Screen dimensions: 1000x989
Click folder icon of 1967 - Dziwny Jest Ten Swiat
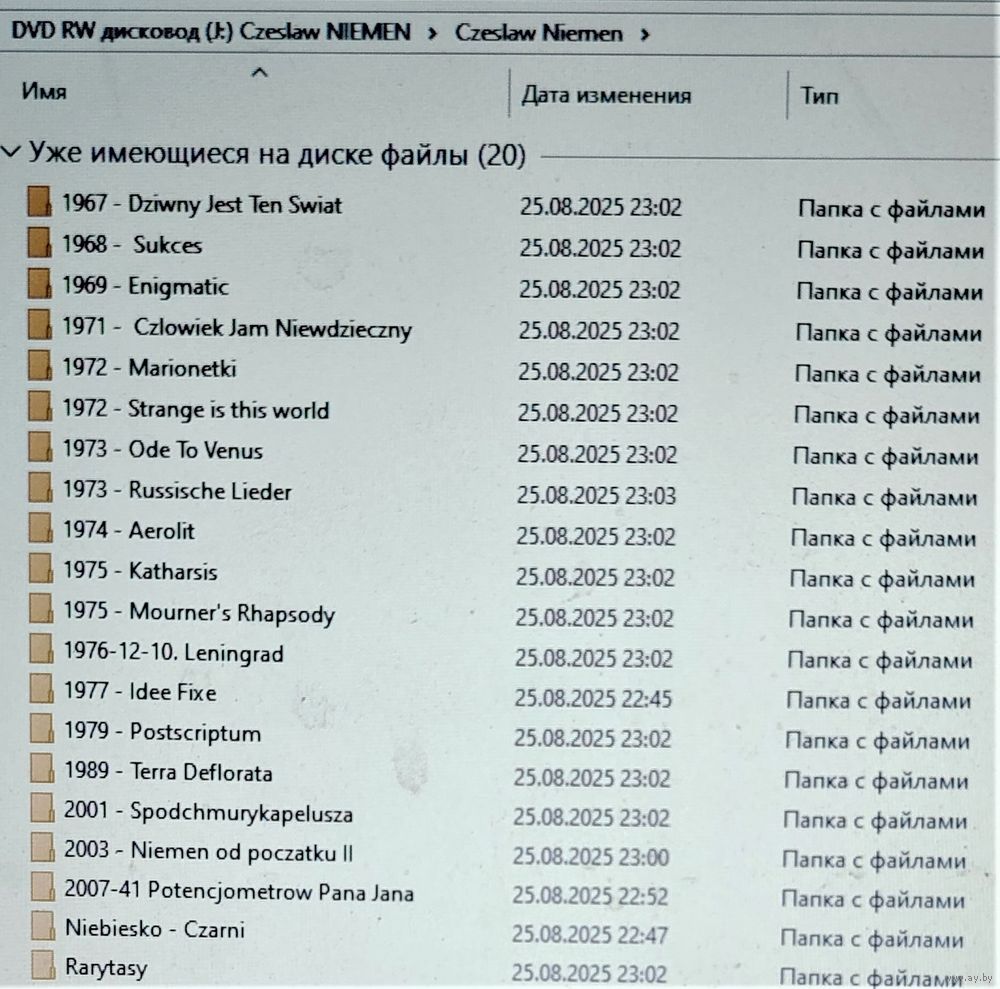click(x=40, y=201)
